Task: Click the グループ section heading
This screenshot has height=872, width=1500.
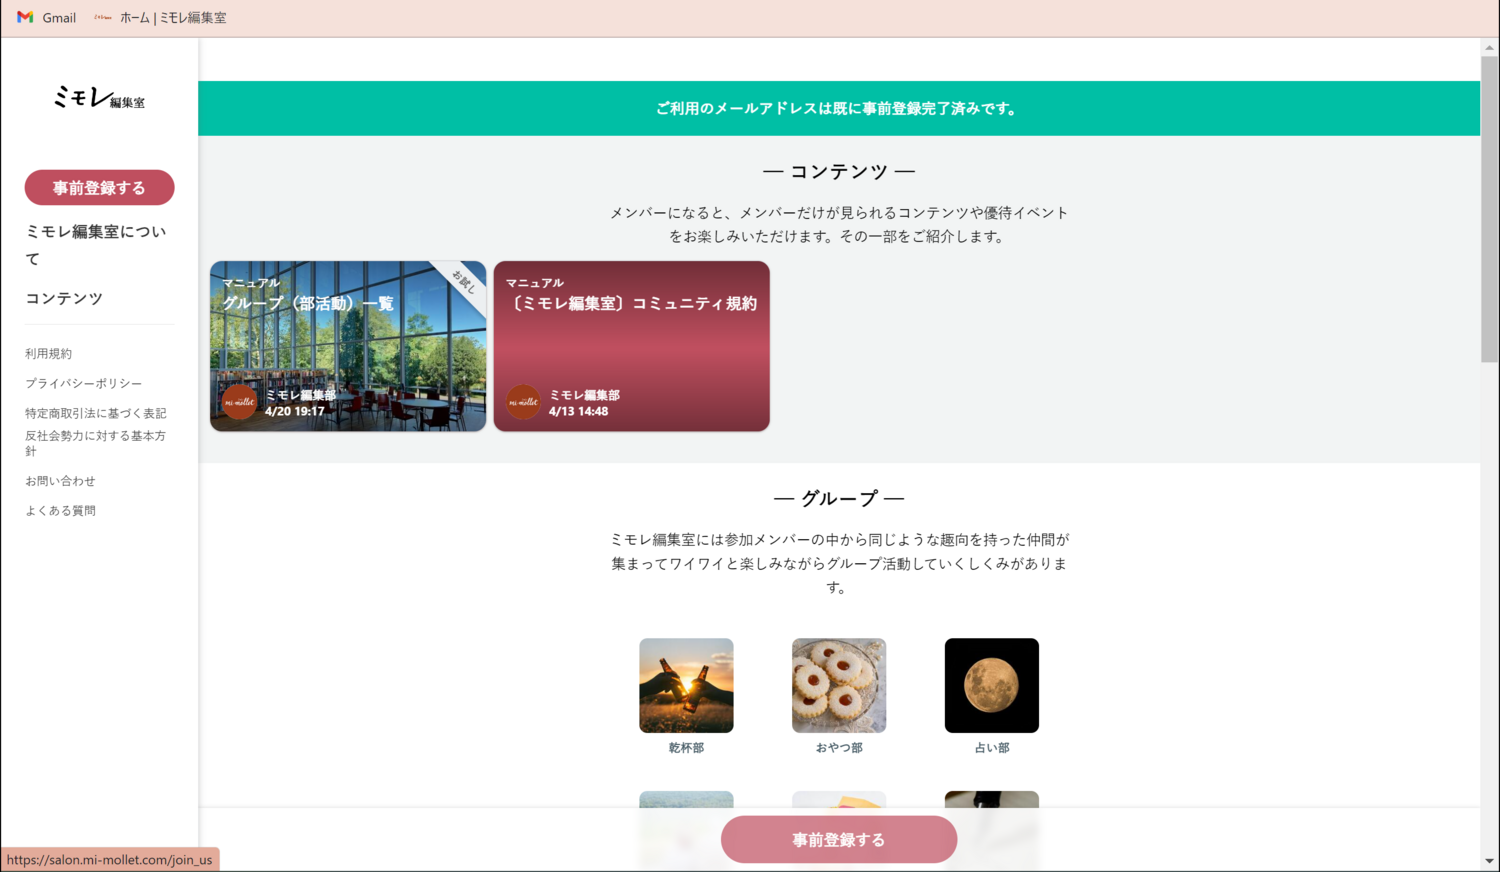Action: point(839,499)
